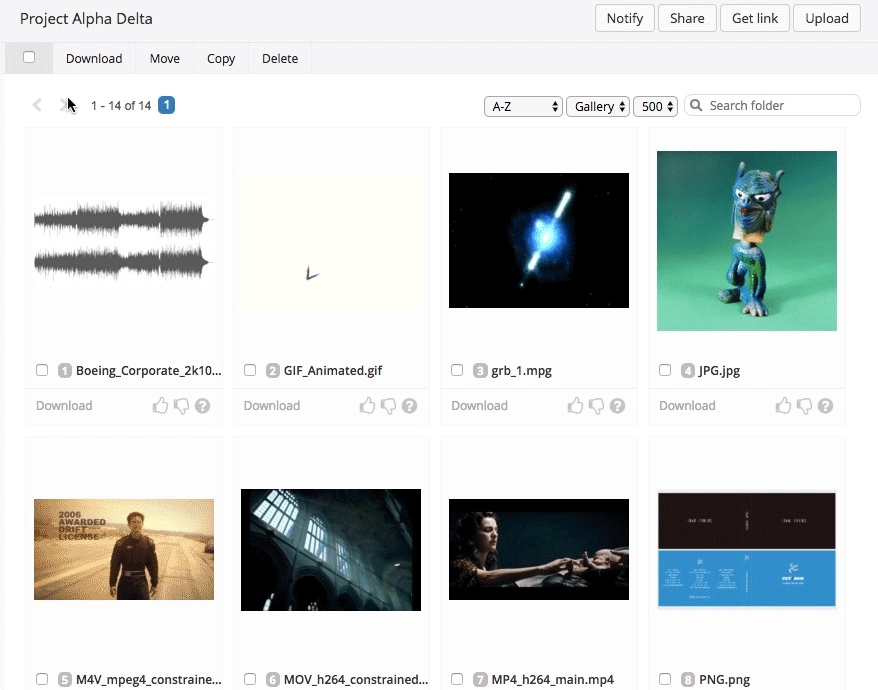Viewport: 878px width, 690px height.
Task: Select the PNG.png file checkbox
Action: pyautogui.click(x=665, y=679)
